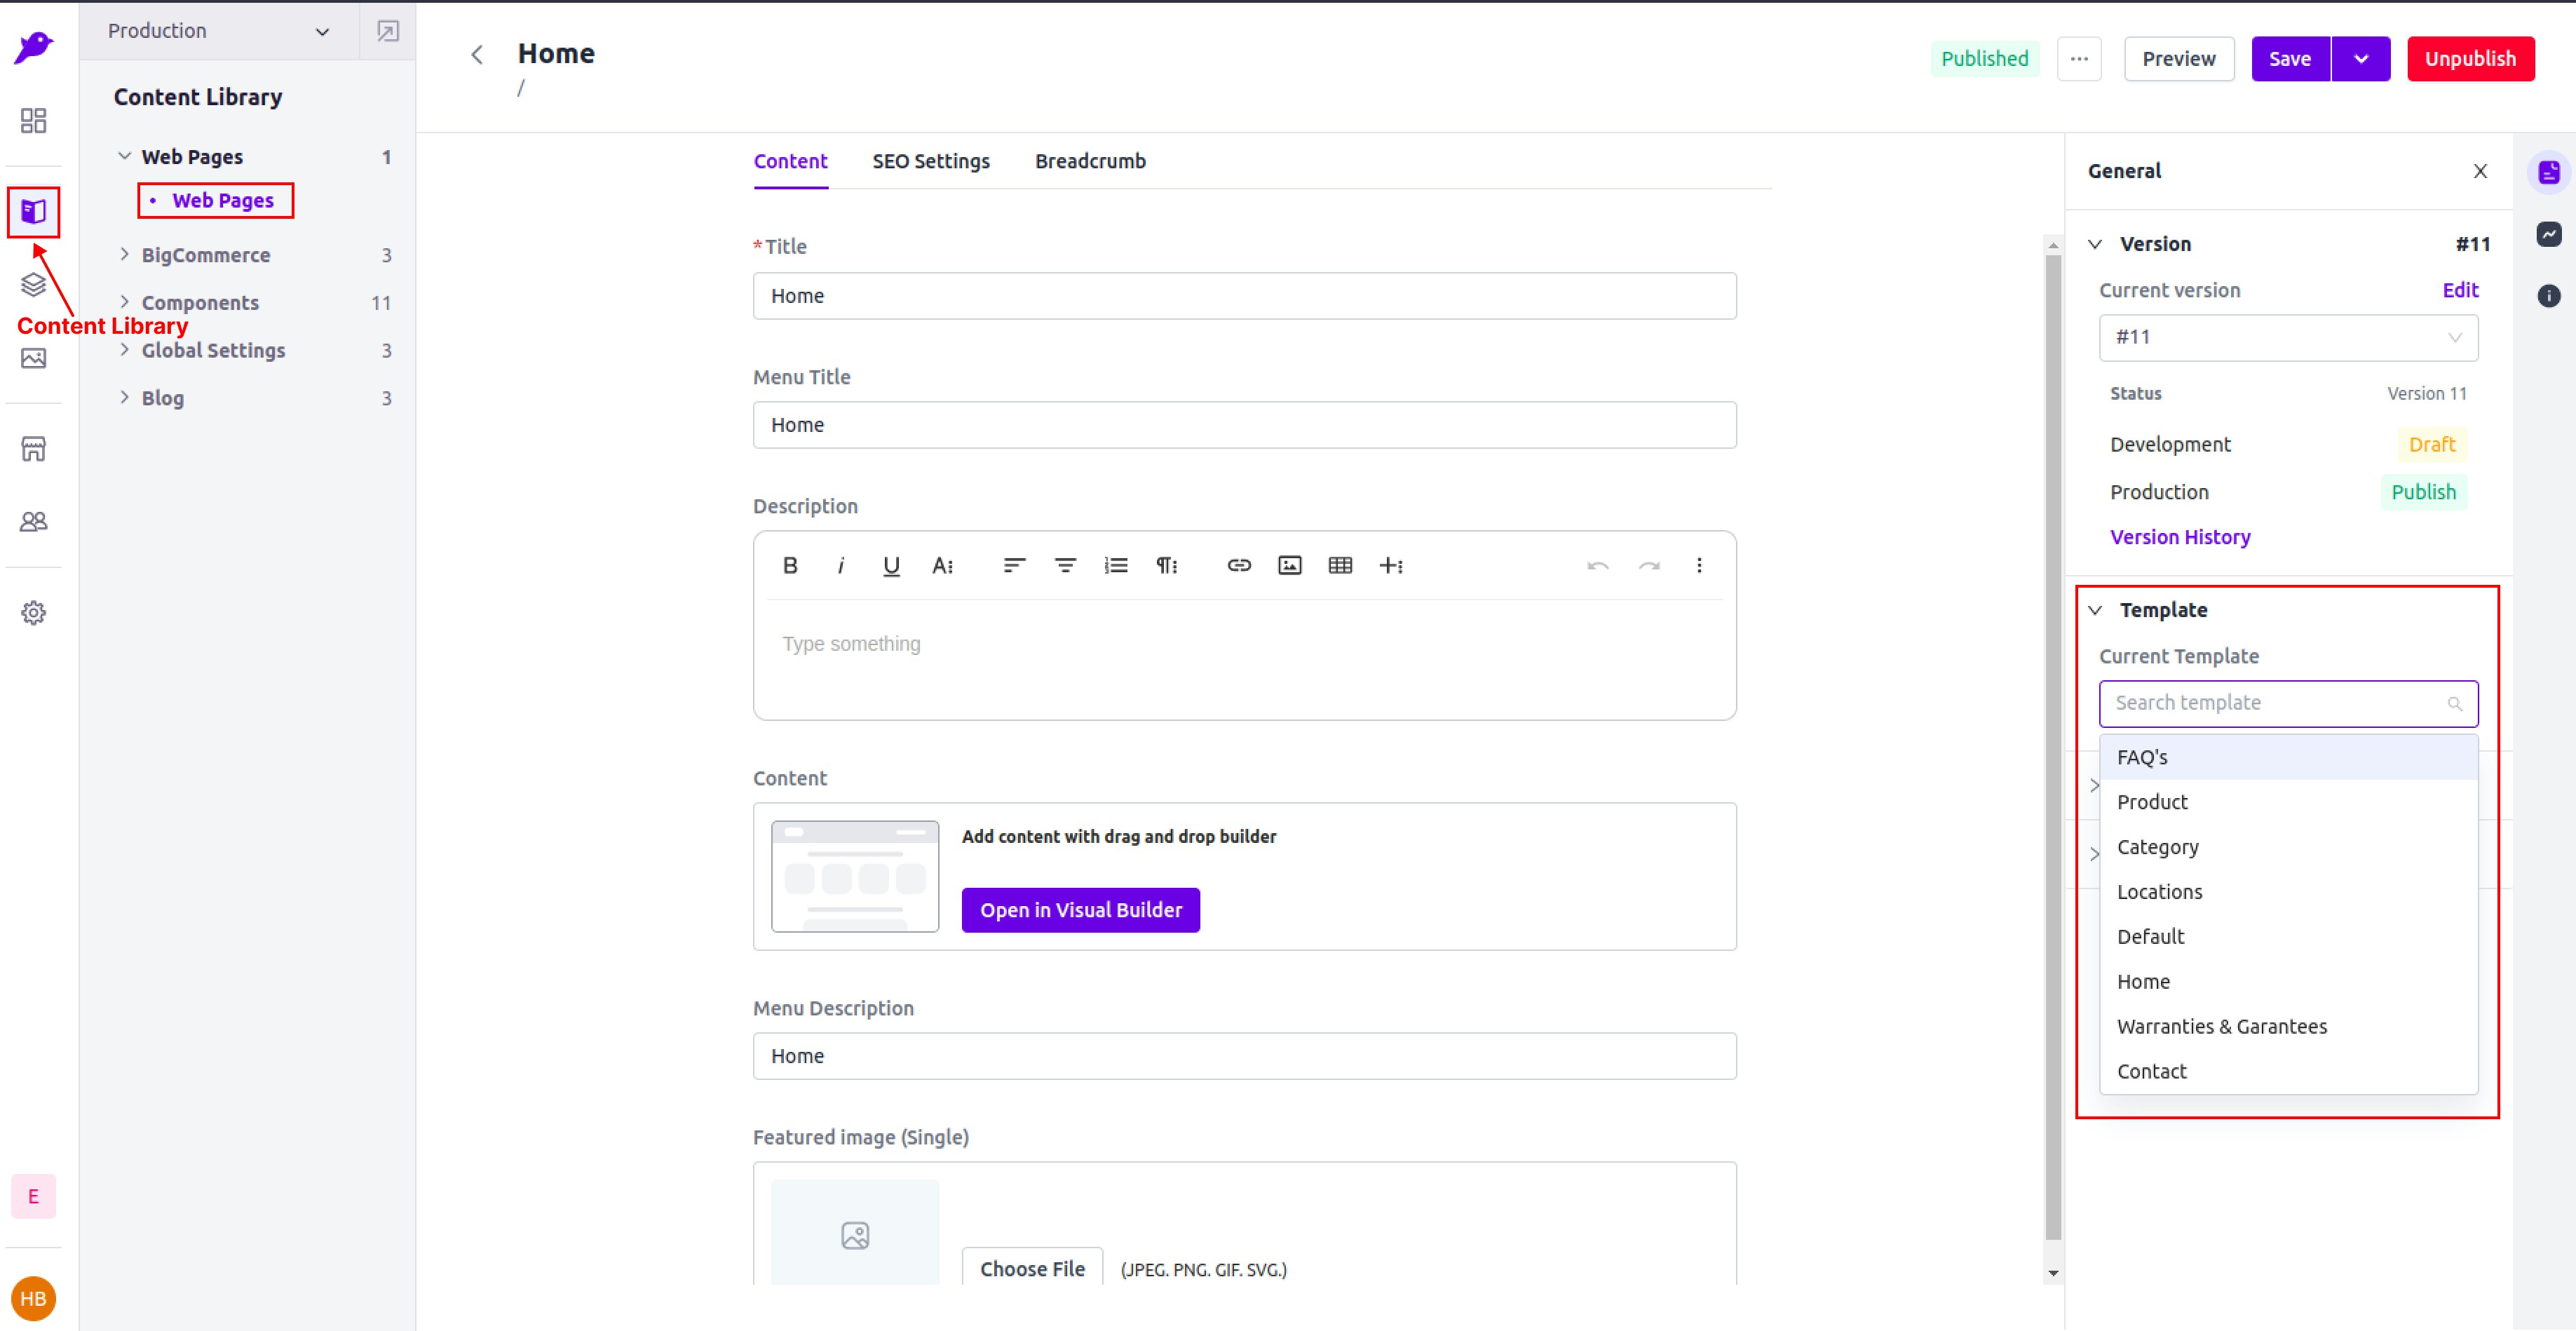Switch to the Breadcrumb tab
Screen dimensions: 2576x1331
point(1090,162)
